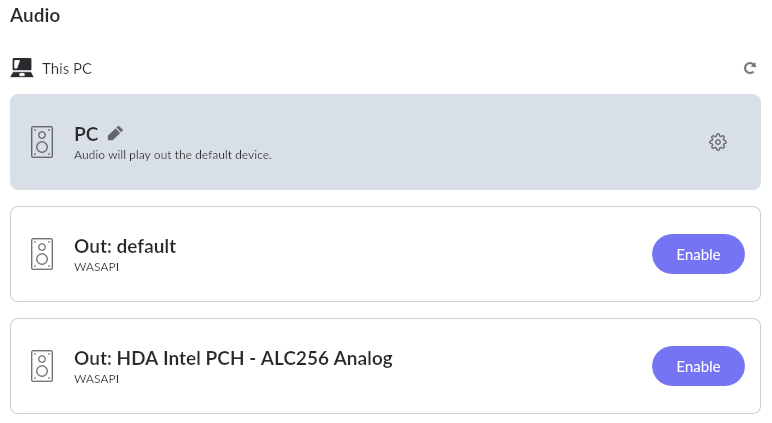The height and width of the screenshot is (423, 772).
Task: Click the speaker icon in the PC card
Action: (41, 142)
